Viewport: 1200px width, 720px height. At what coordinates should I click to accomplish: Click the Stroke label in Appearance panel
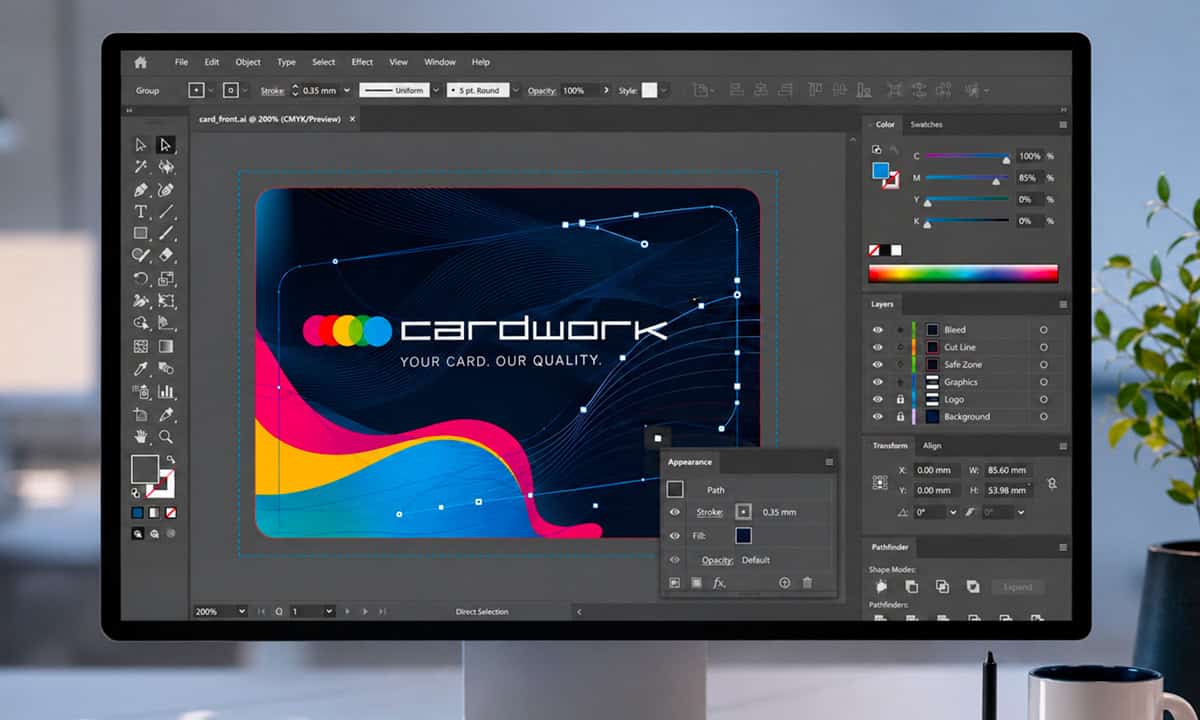coord(709,512)
